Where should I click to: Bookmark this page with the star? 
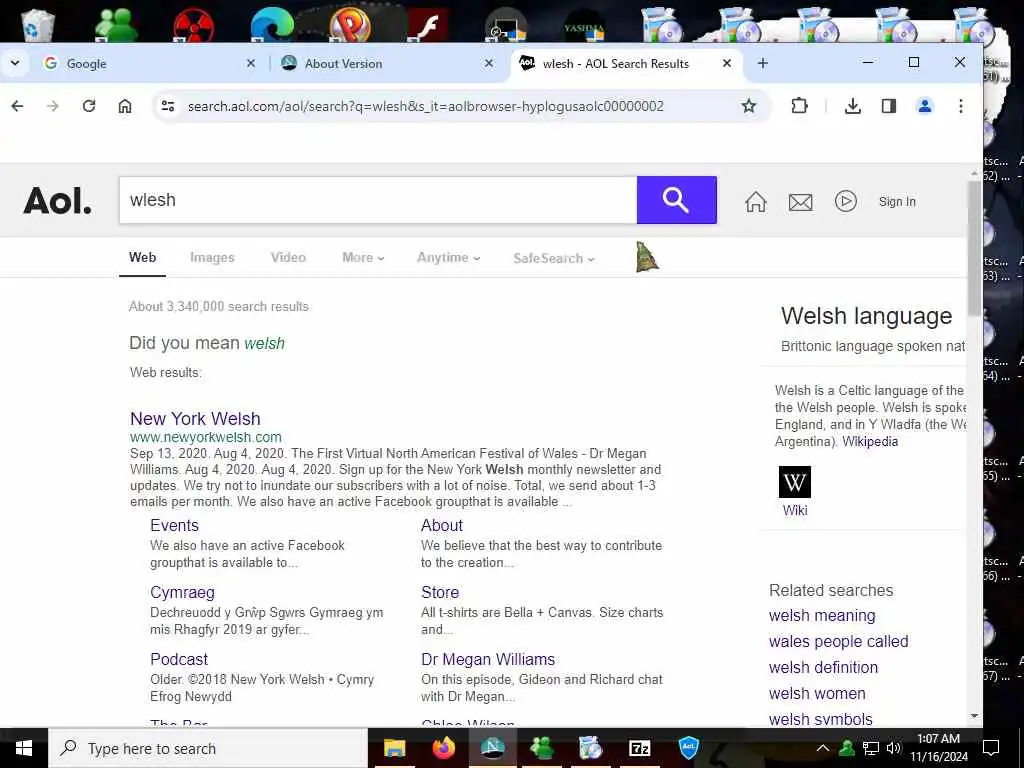click(748, 106)
